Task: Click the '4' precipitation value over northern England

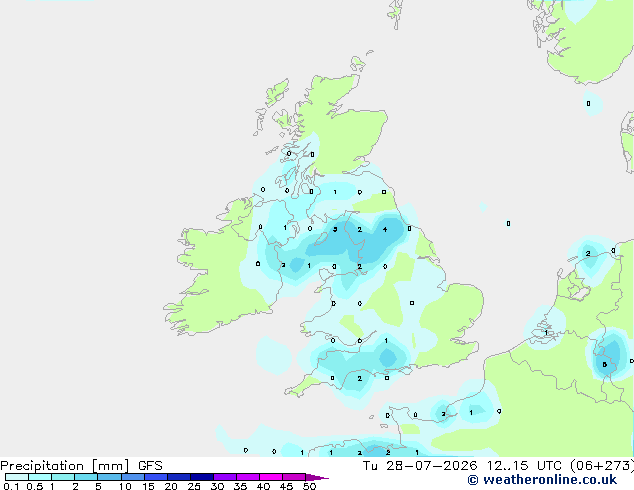Action: click(x=385, y=229)
